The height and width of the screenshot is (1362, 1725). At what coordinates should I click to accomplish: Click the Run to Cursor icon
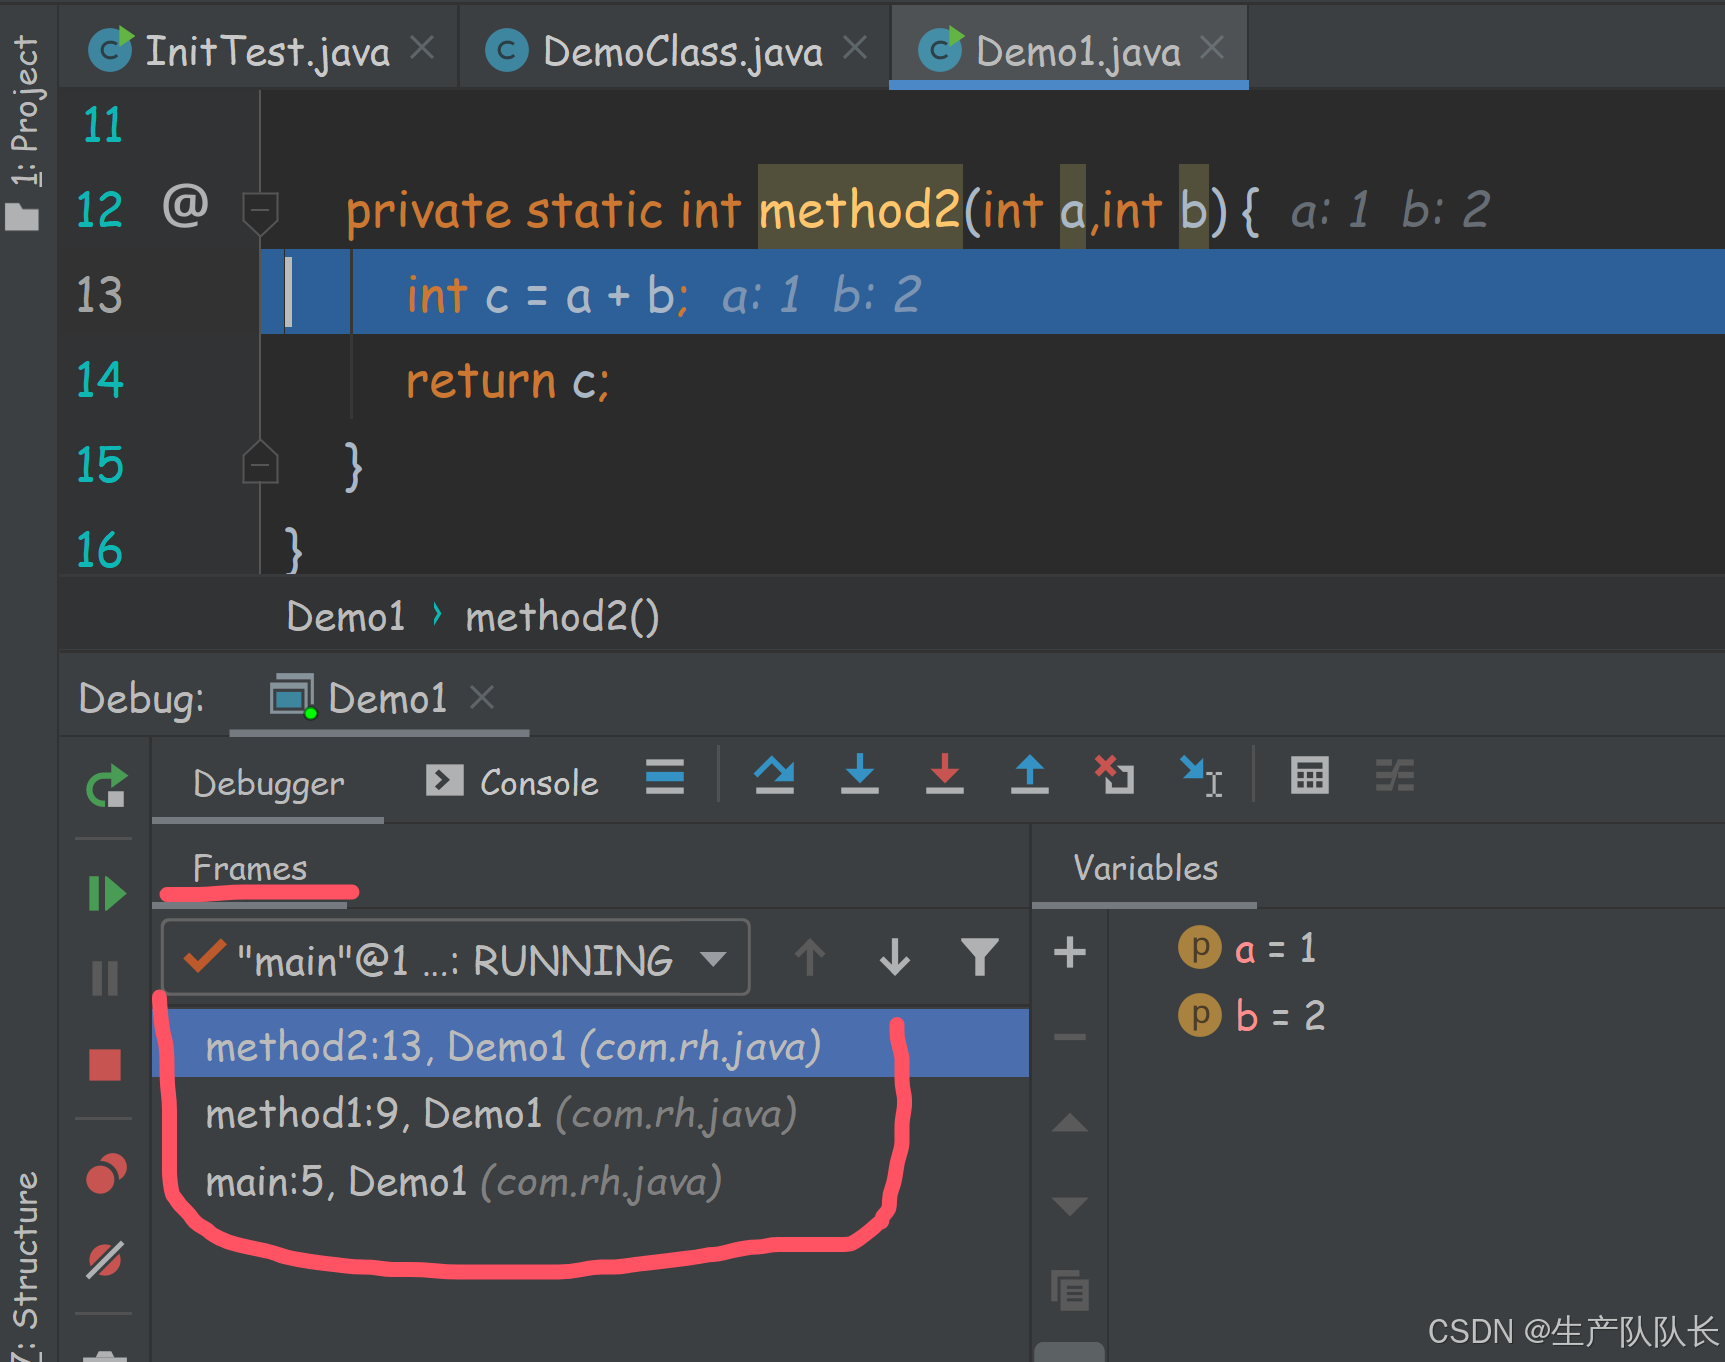pos(1200,776)
